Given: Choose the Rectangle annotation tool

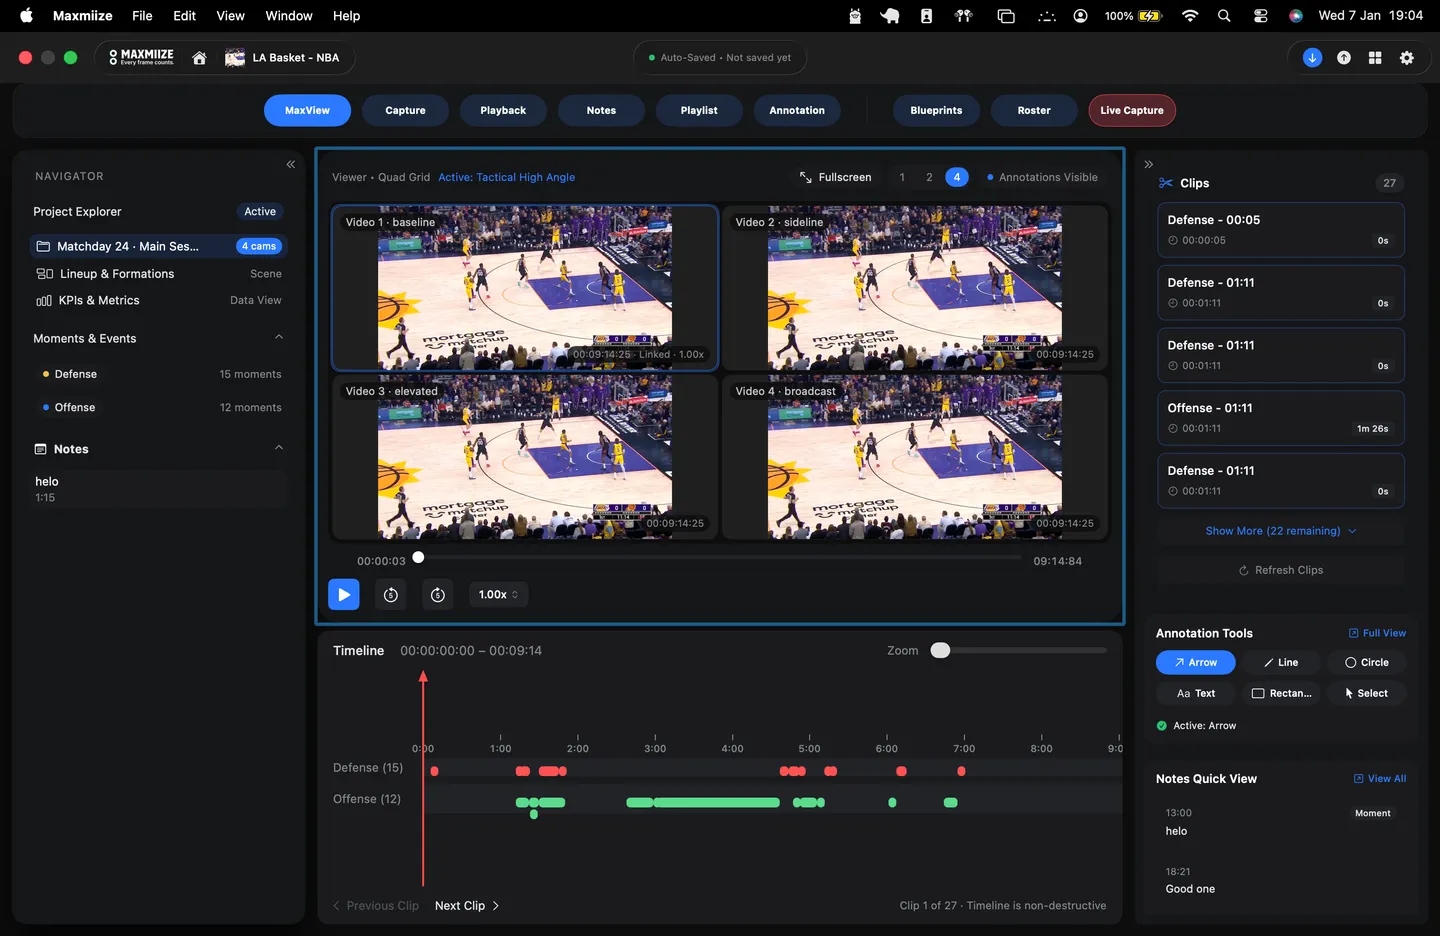Looking at the screenshot, I should click(x=1281, y=694).
